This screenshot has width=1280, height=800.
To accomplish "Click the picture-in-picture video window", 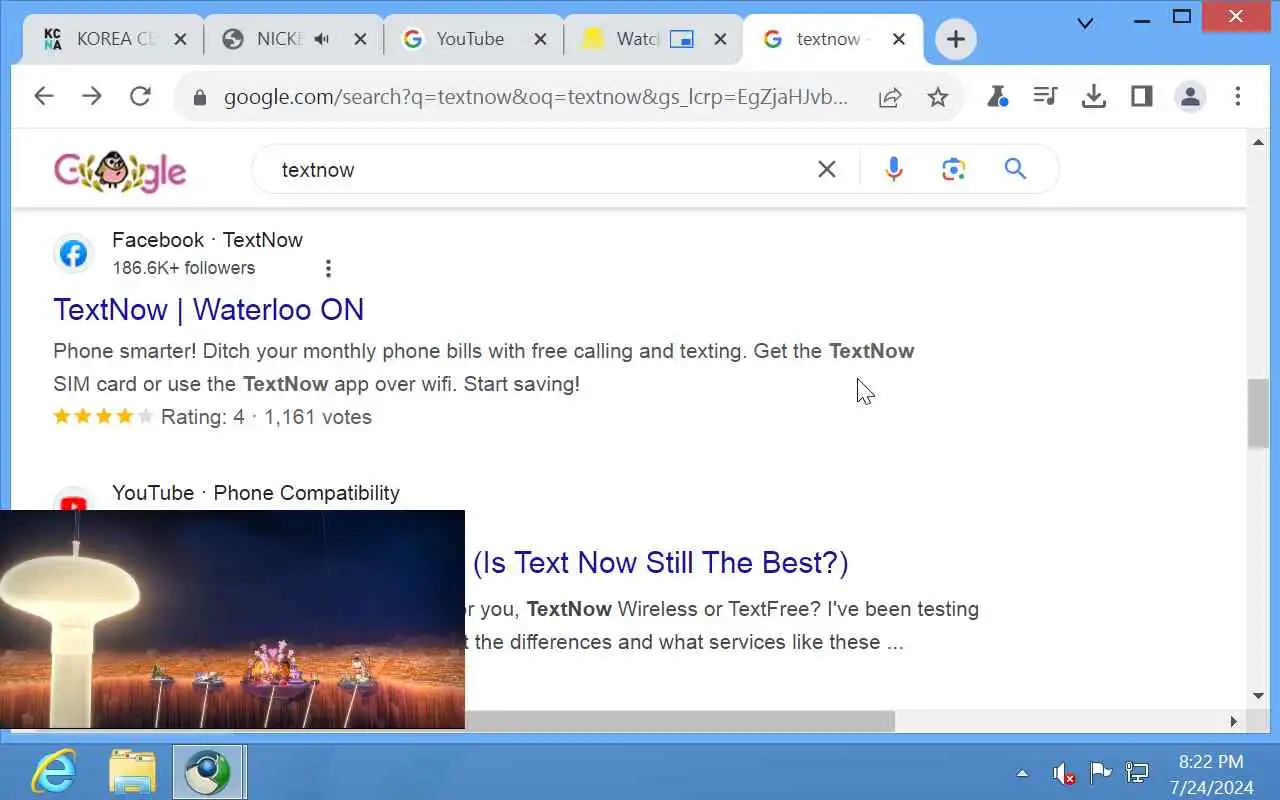I will point(232,619).
